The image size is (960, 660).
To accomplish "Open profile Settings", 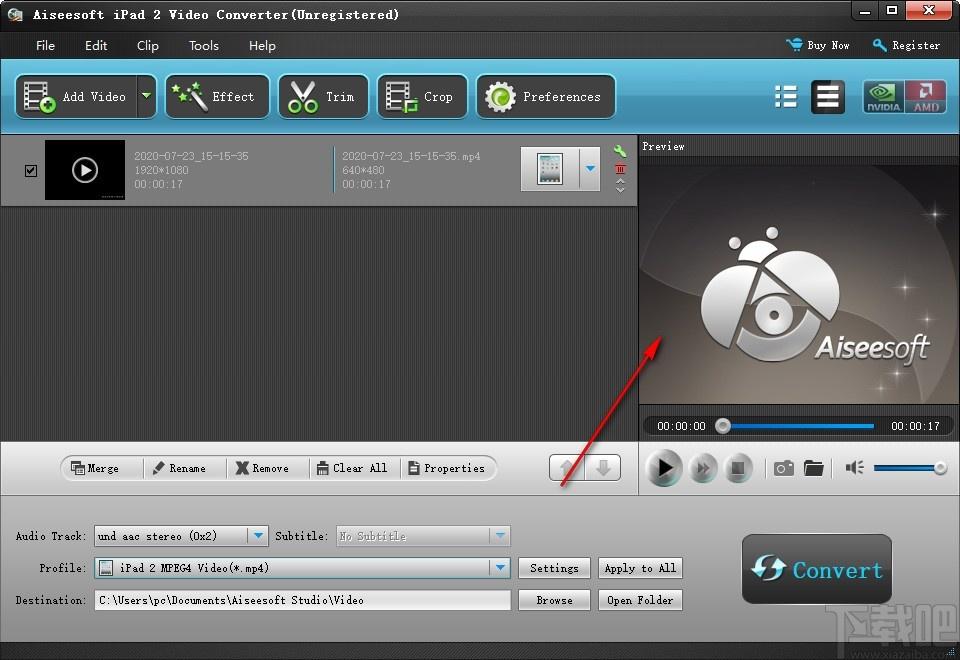I will tap(554, 568).
